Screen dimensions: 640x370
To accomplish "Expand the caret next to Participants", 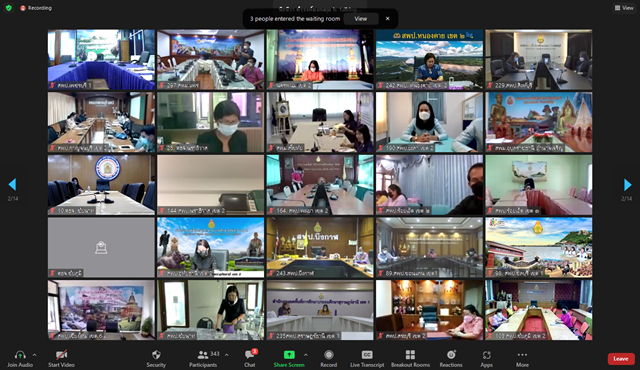I will [x=227, y=355].
